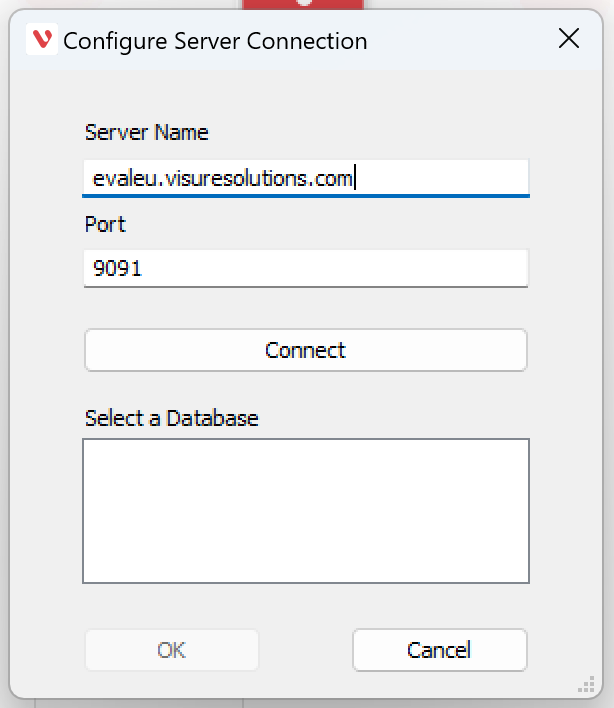614x708 pixels.
Task: Close the Configure Server Connection dialog
Action: pos(568,38)
